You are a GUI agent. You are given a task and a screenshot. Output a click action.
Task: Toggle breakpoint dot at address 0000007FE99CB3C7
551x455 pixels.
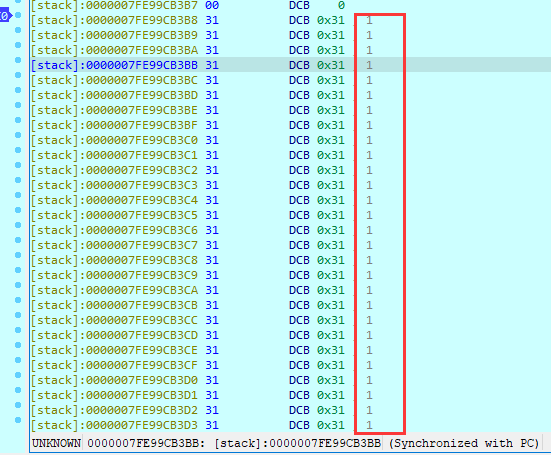(x=18, y=240)
